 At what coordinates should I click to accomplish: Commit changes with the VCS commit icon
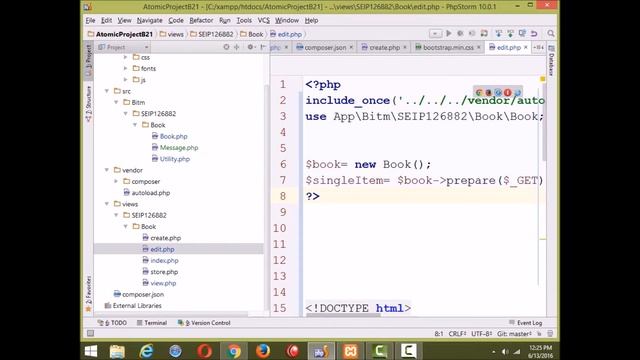pos(510,33)
